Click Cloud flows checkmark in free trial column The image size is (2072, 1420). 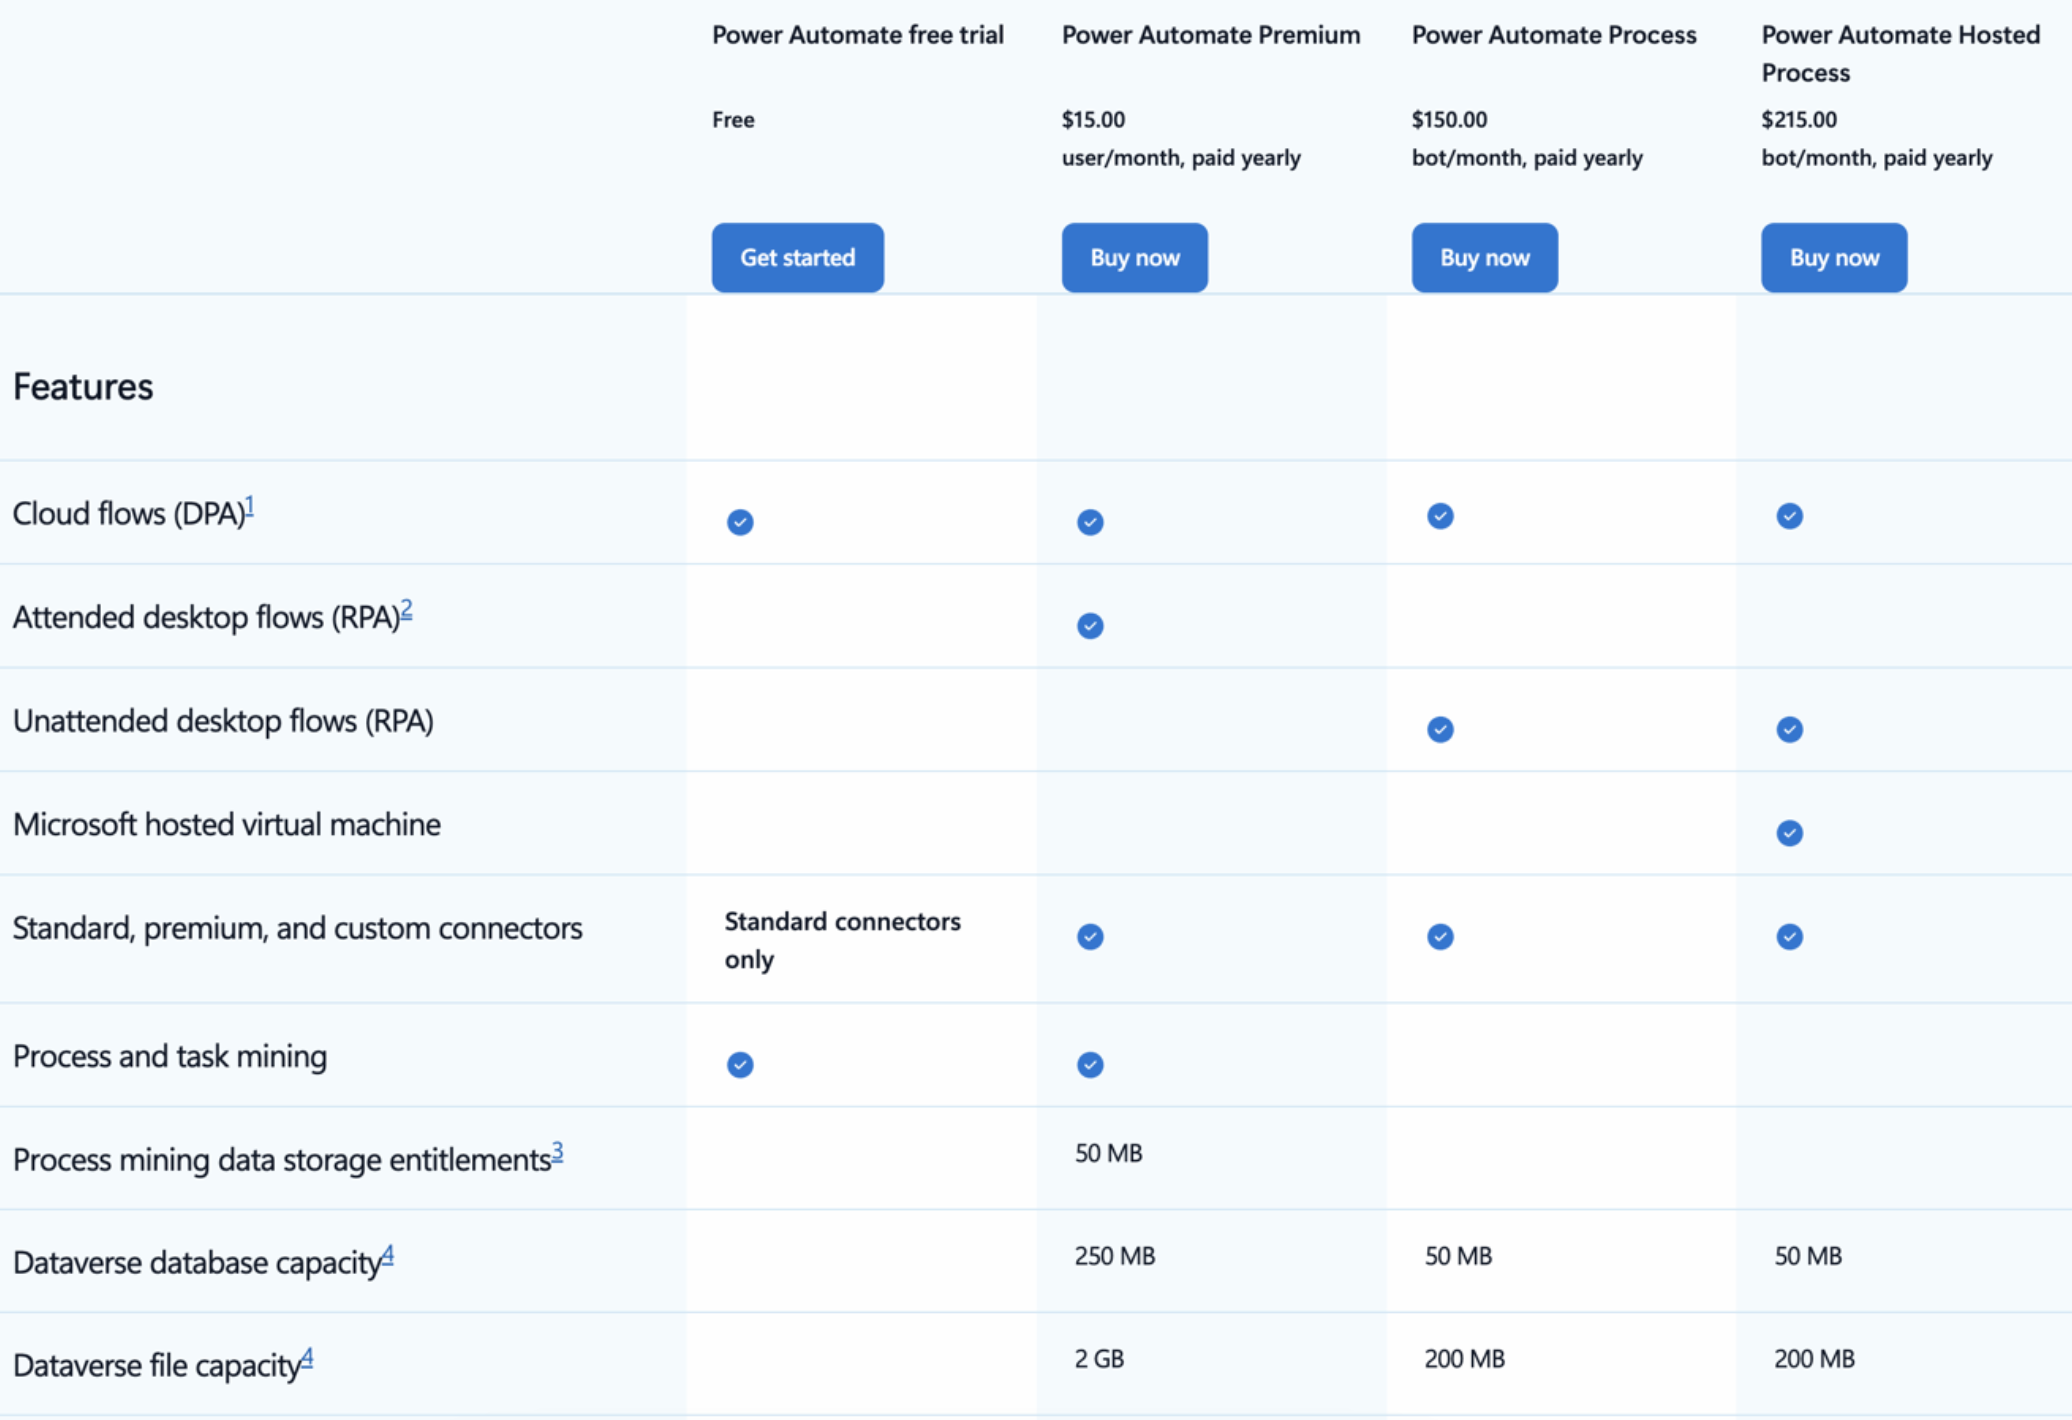coord(740,522)
